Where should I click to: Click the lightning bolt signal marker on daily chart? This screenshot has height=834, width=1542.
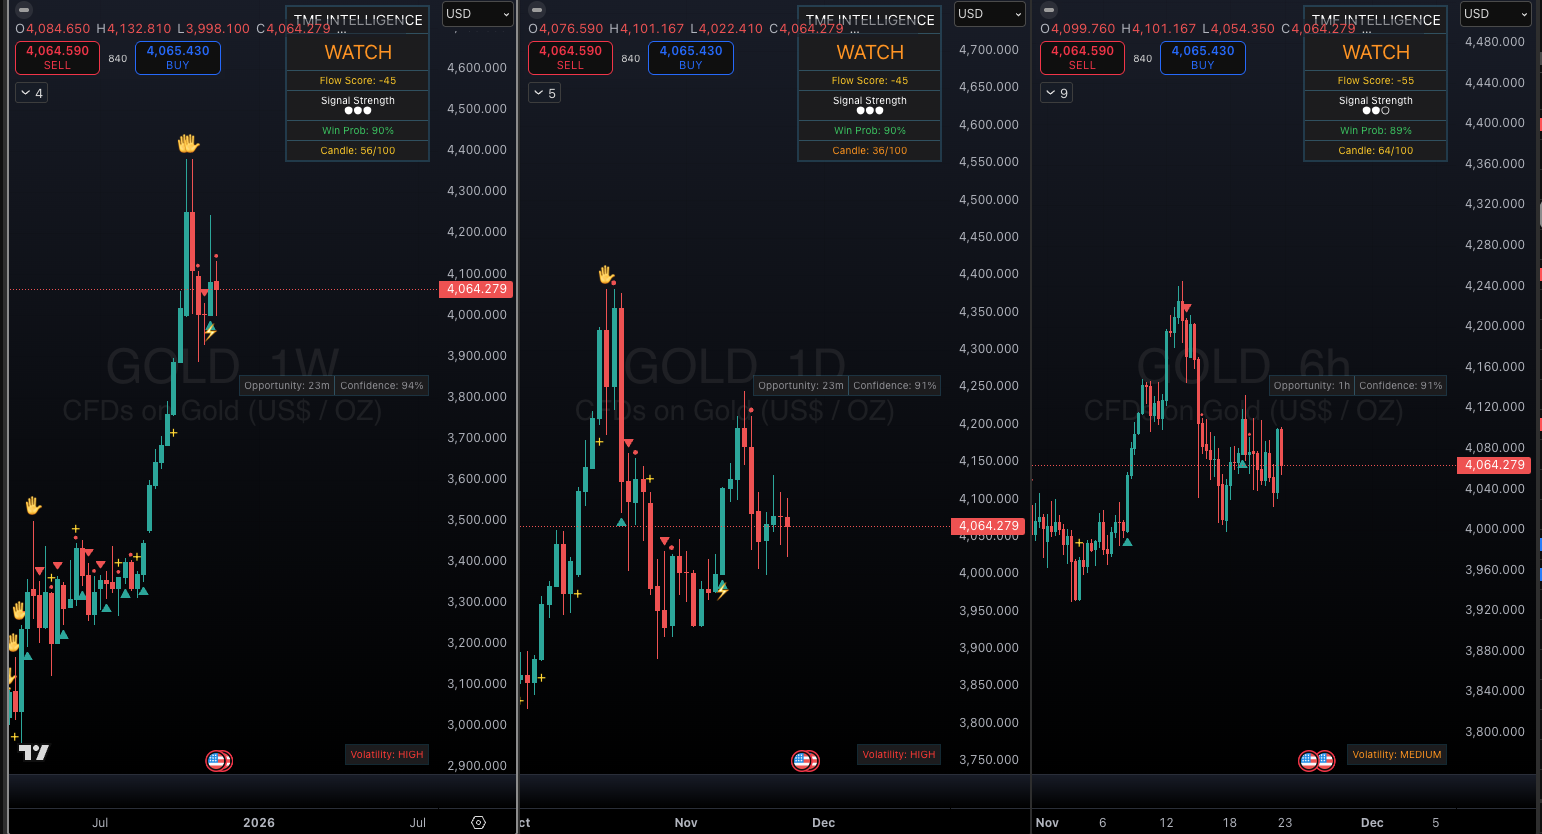721,593
